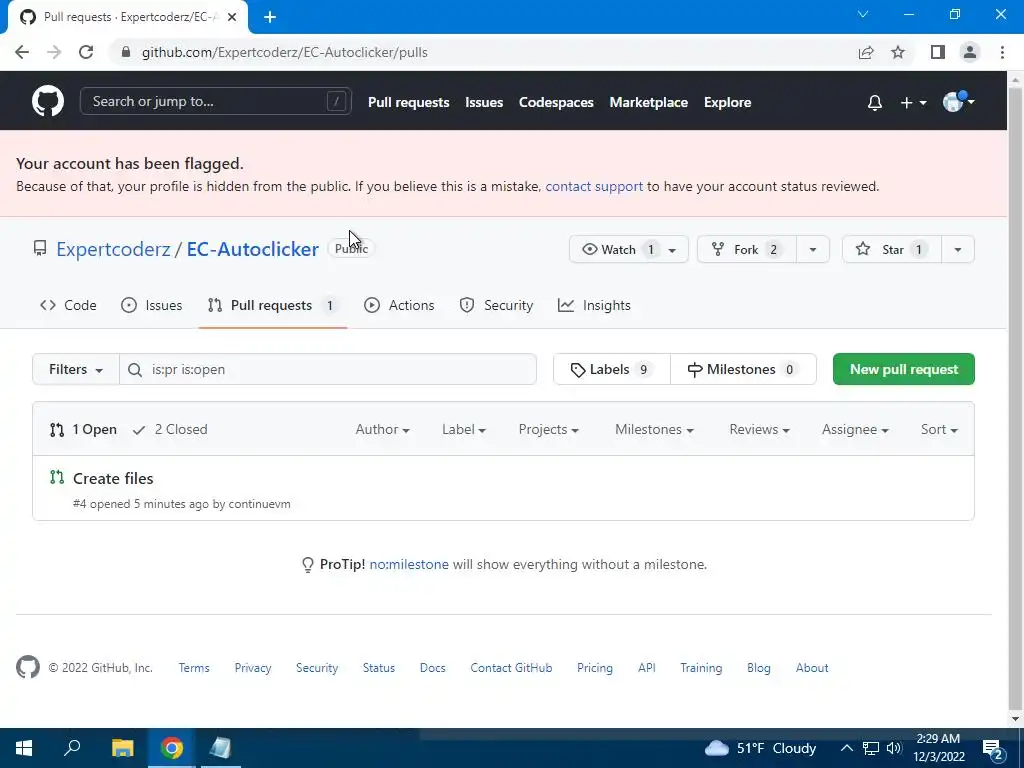This screenshot has width=1024, height=768.
Task: Switch to the Insights tab
Action: (594, 305)
